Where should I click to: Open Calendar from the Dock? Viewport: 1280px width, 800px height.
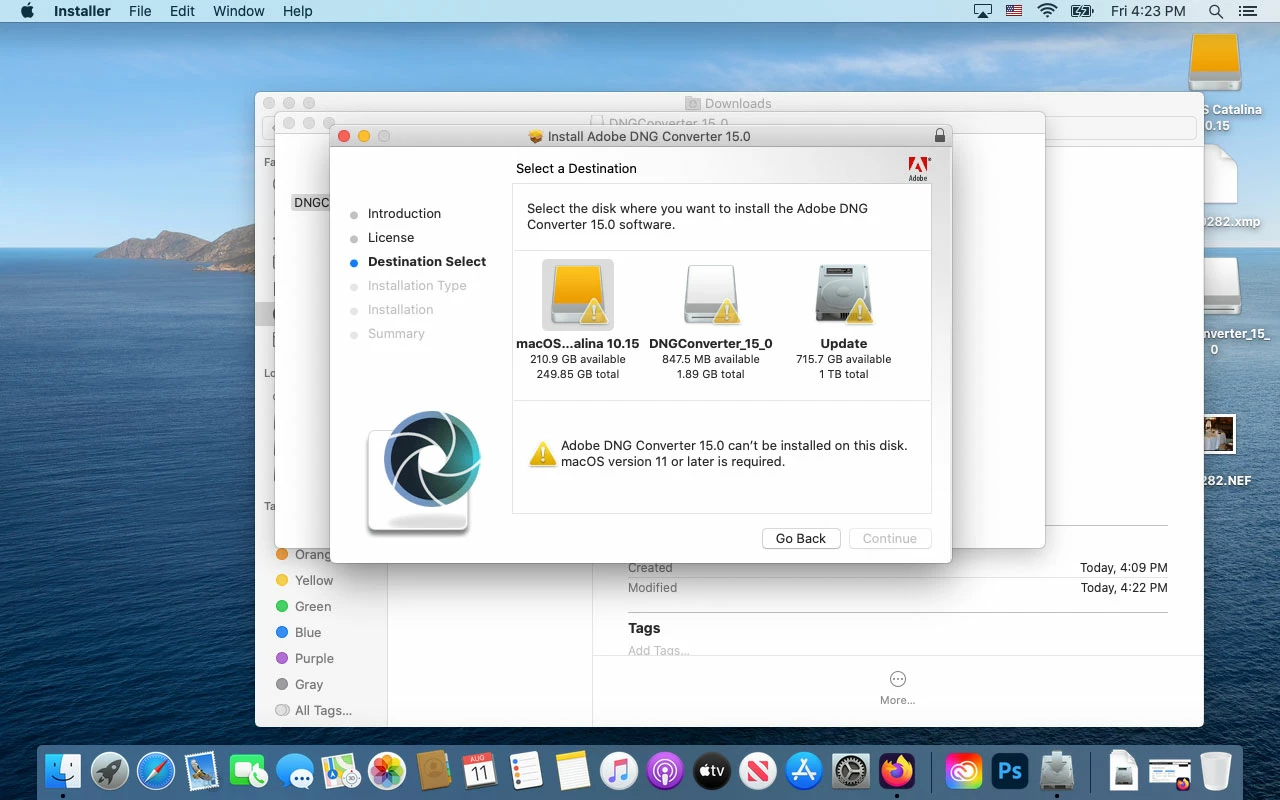tap(480, 771)
